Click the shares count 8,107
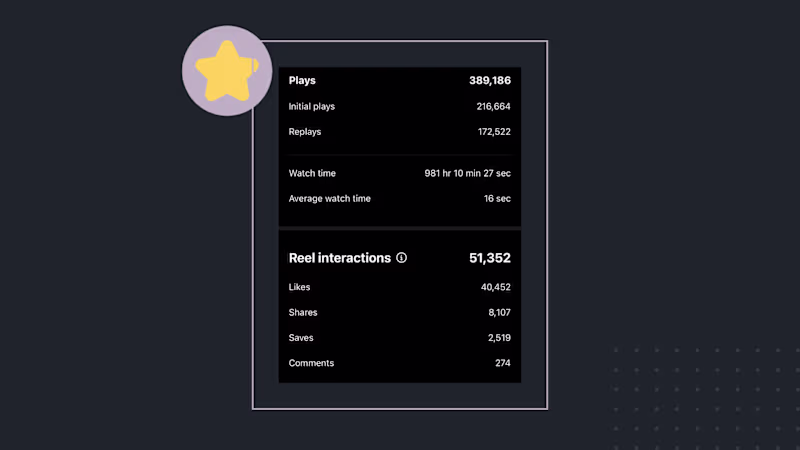Screen dimensions: 800x450 499,313
